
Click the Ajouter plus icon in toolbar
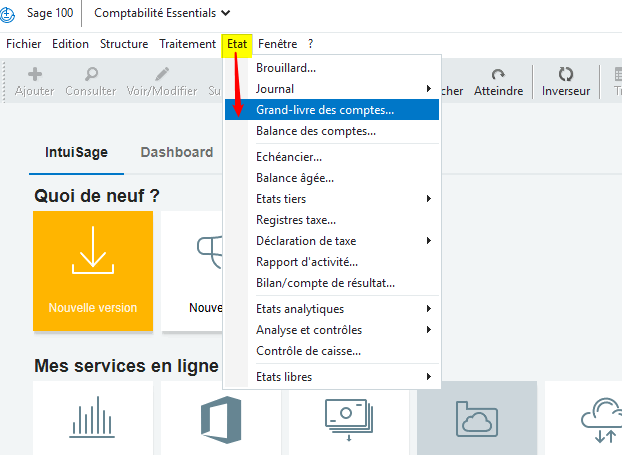[35, 75]
